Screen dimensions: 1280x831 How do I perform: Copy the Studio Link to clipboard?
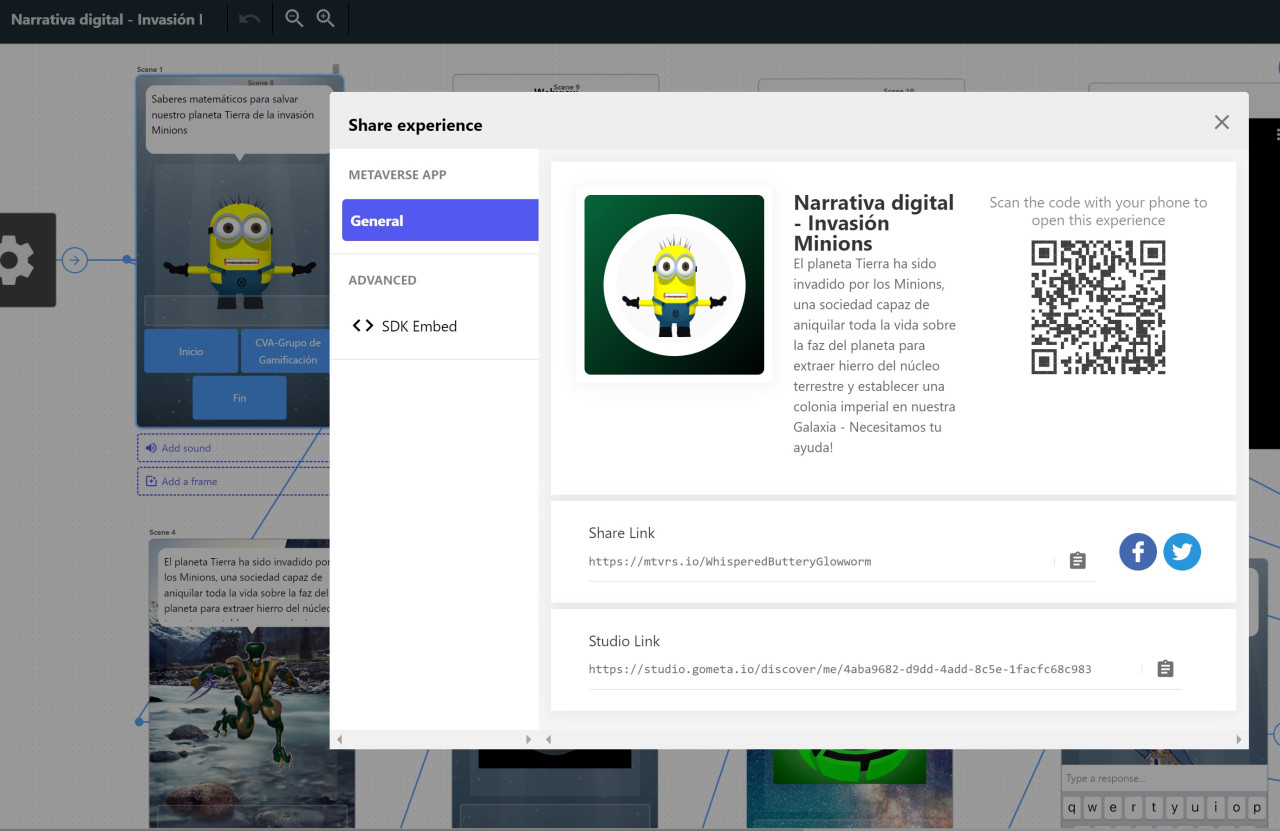(x=1165, y=669)
